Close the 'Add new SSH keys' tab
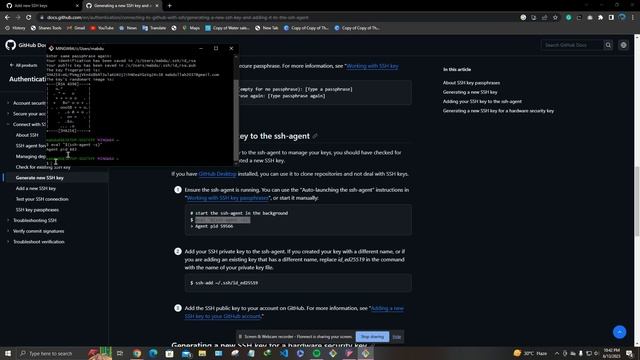640x360 pixels. click(x=77, y=6)
